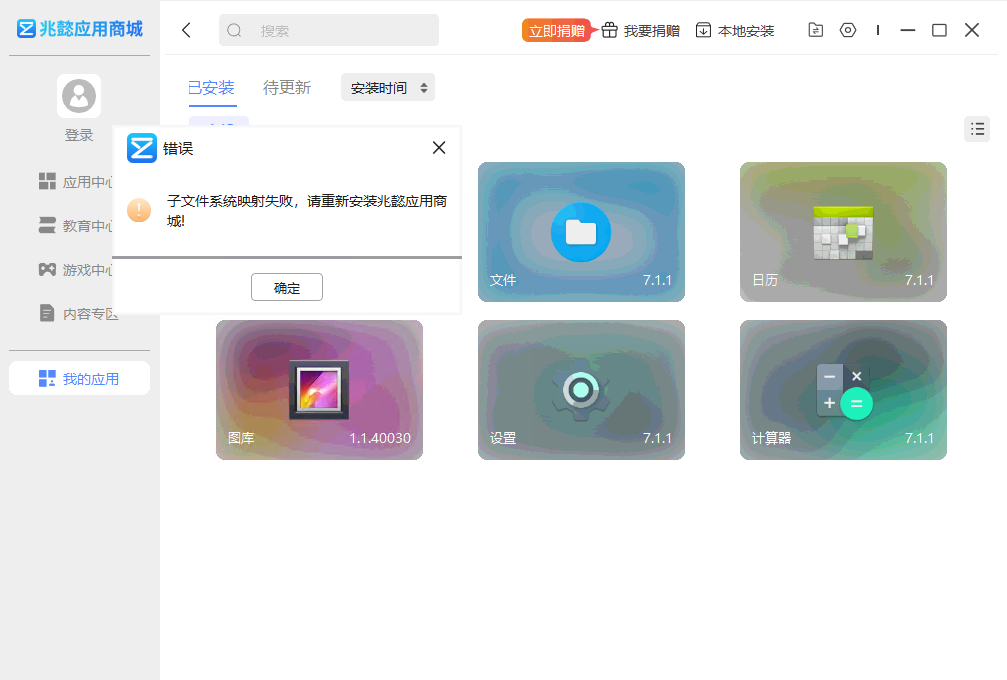Click the error dialog app icon
This screenshot has width=1007, height=680.
(x=141, y=148)
